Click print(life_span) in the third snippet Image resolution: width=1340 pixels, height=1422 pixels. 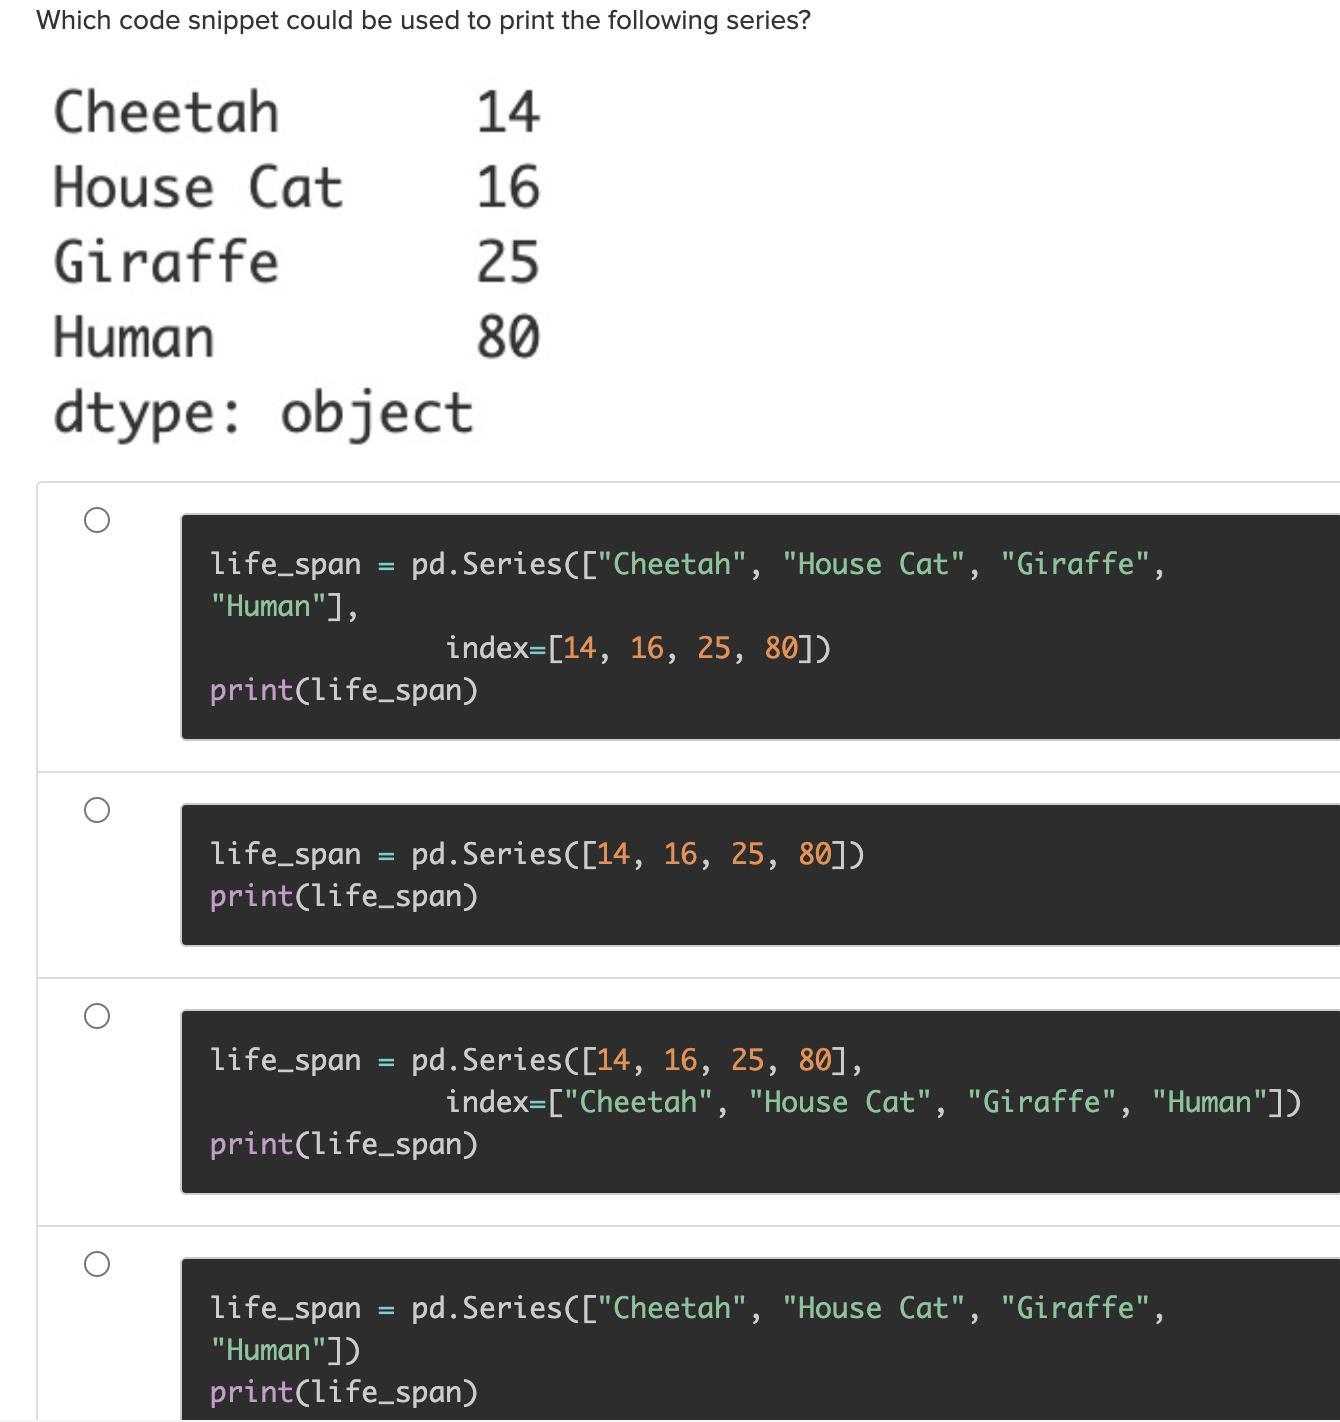click(x=344, y=1144)
